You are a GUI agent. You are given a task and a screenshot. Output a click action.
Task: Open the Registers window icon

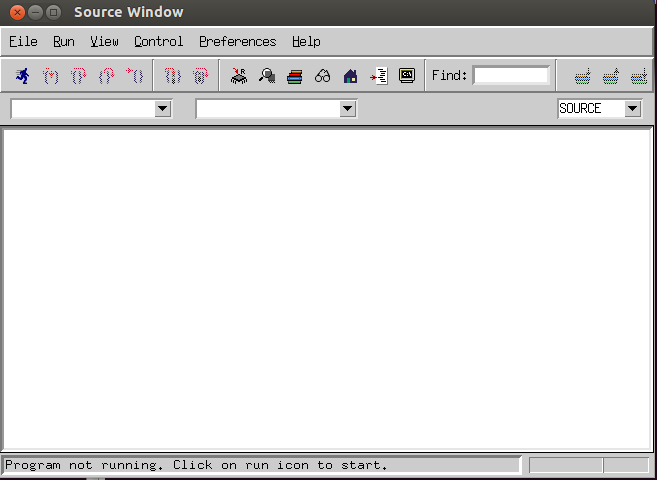pos(239,76)
